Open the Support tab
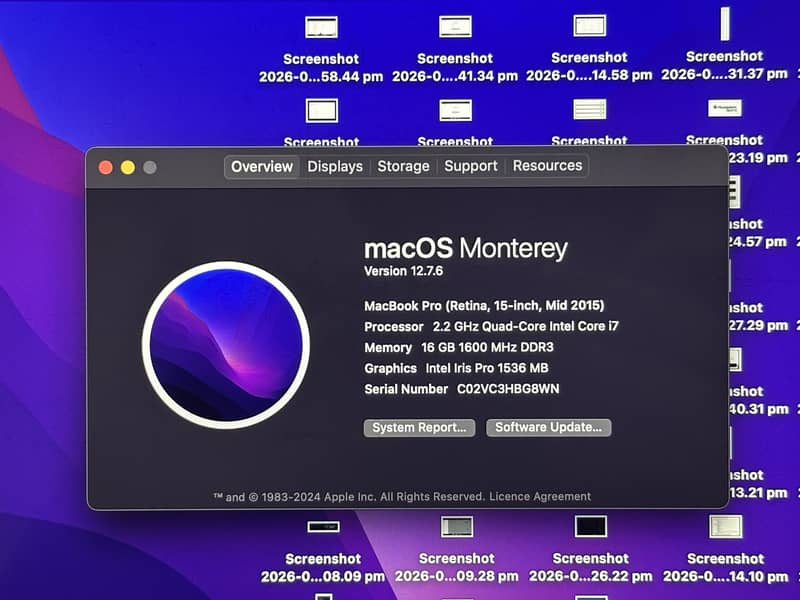800x600 pixels. coord(471,166)
